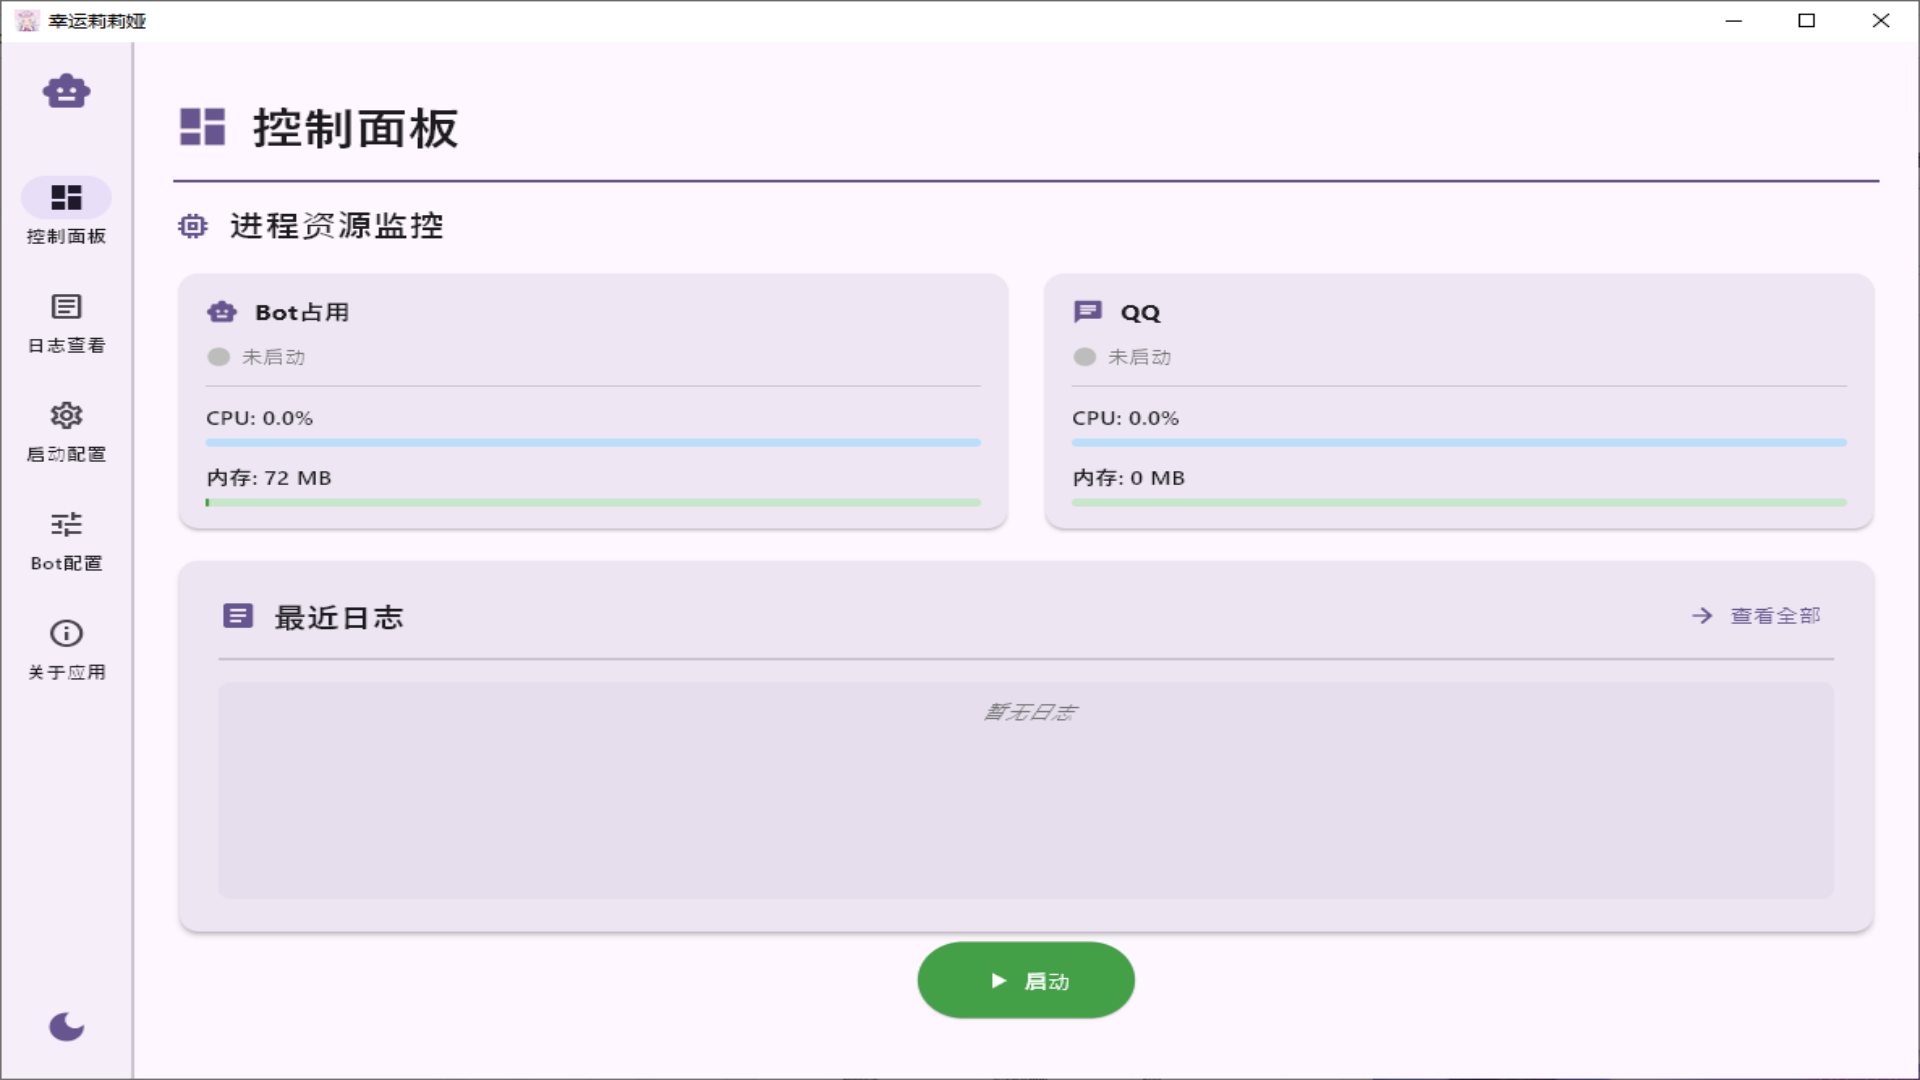The width and height of the screenshot is (1920, 1080).
Task: Click the arrow next to 查看全部
Action: click(1700, 616)
